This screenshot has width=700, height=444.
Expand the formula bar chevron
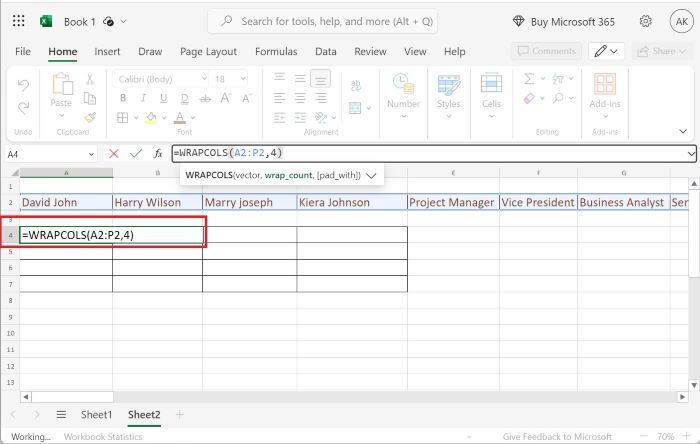691,154
